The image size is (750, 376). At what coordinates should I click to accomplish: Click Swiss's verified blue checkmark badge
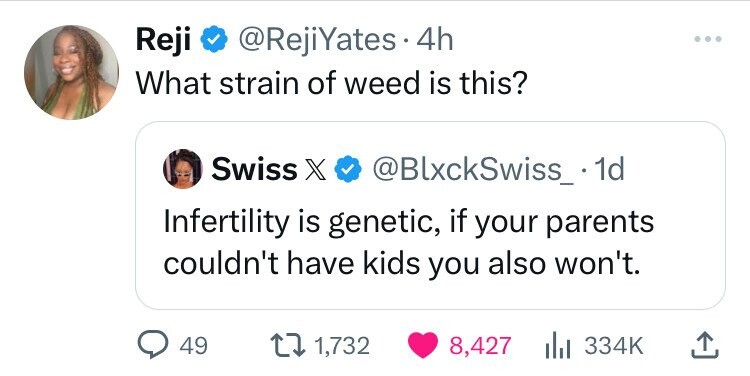click(347, 170)
